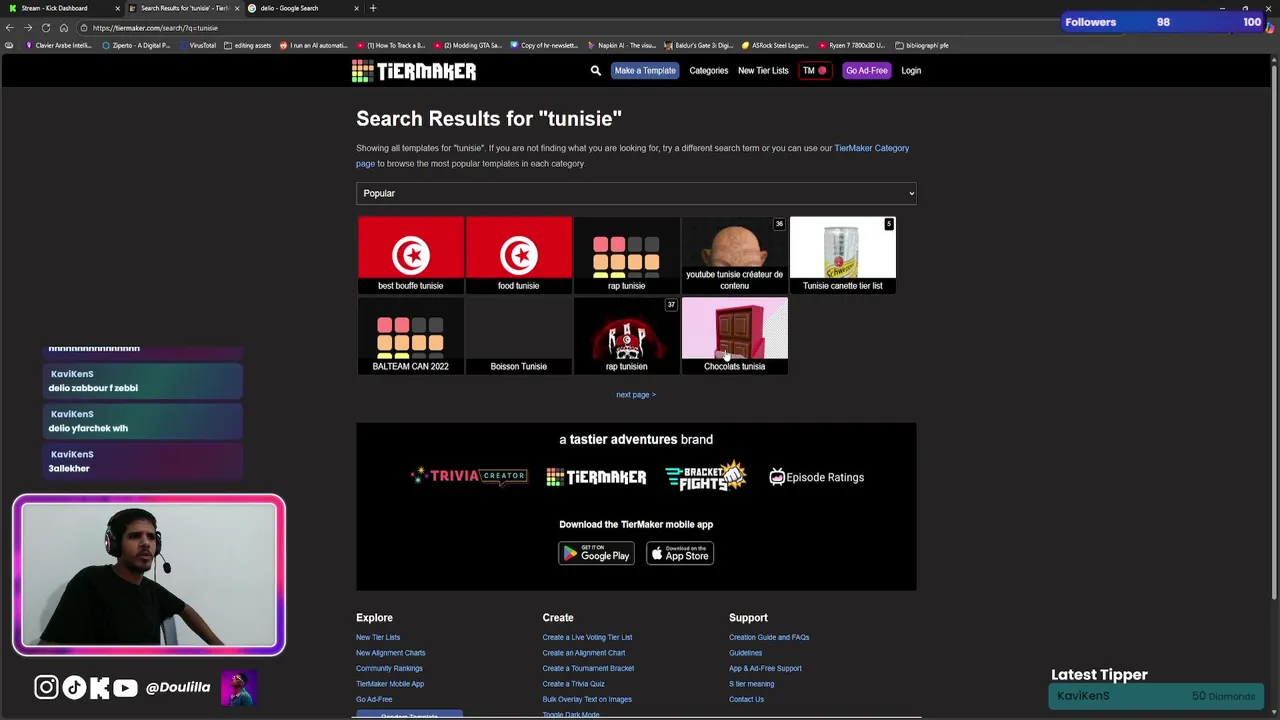Switch to the delio - Google Search tab
The width and height of the screenshot is (1280, 720).
click(x=304, y=8)
